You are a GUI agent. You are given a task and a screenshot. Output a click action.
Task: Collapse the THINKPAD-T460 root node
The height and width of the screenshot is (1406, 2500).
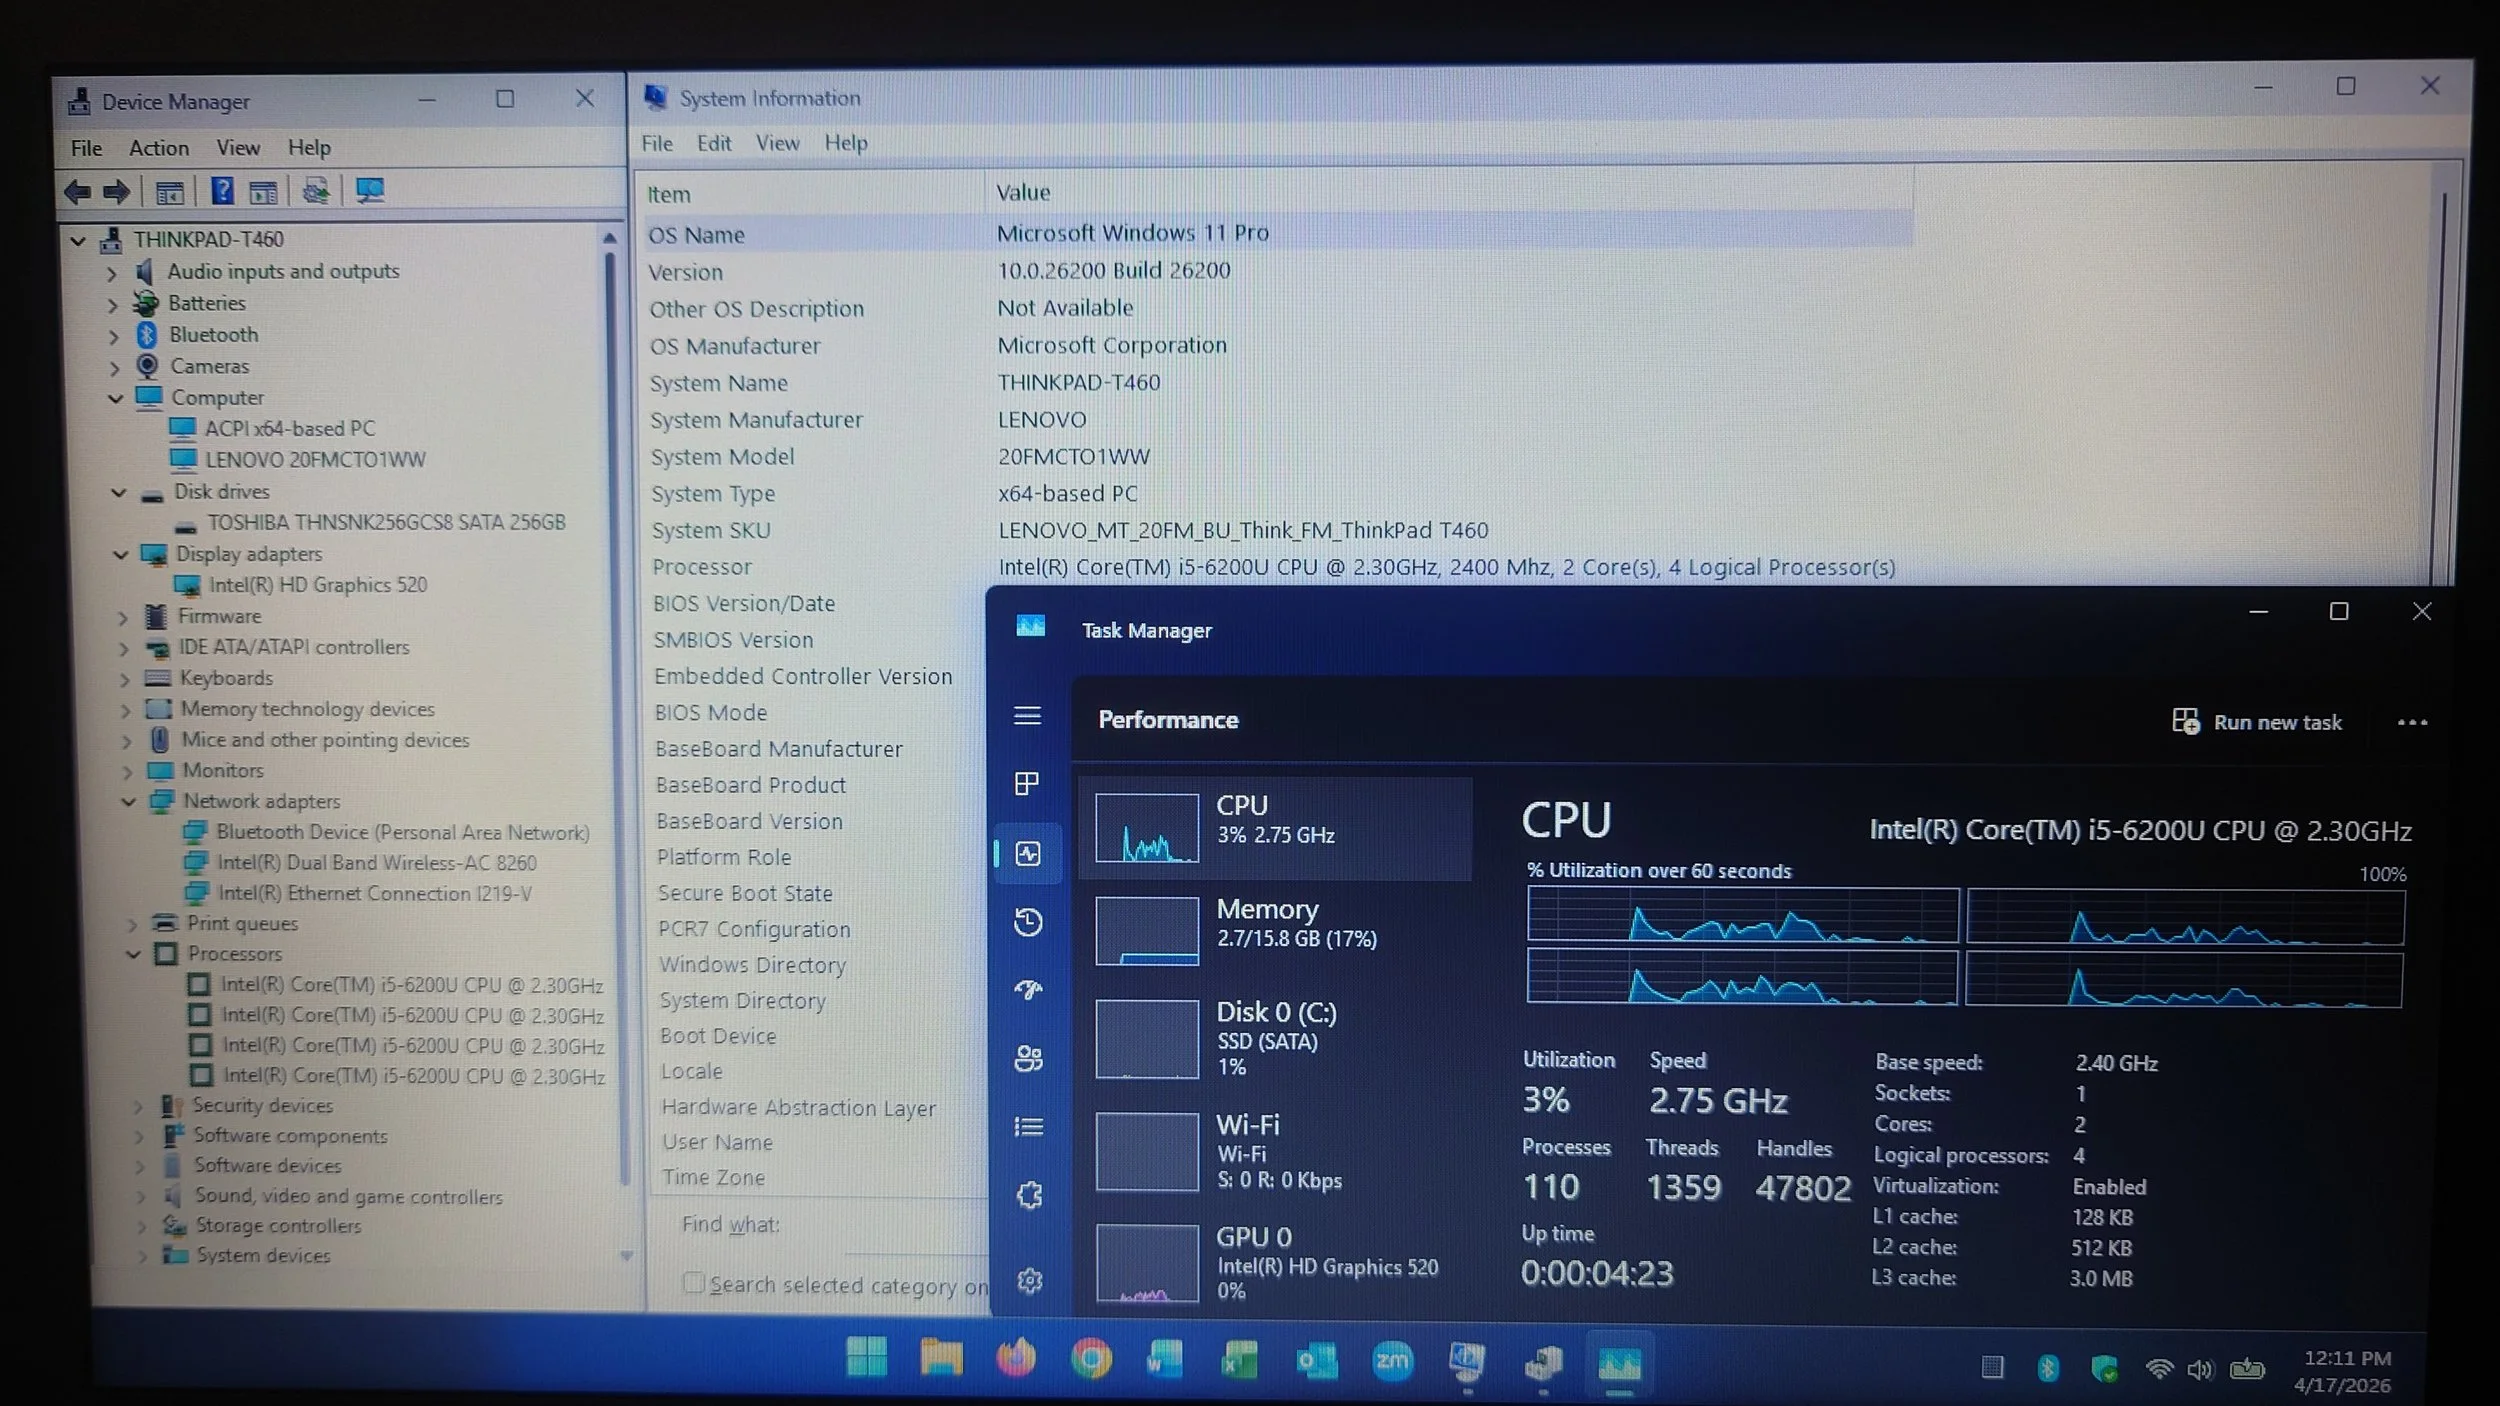(78, 240)
